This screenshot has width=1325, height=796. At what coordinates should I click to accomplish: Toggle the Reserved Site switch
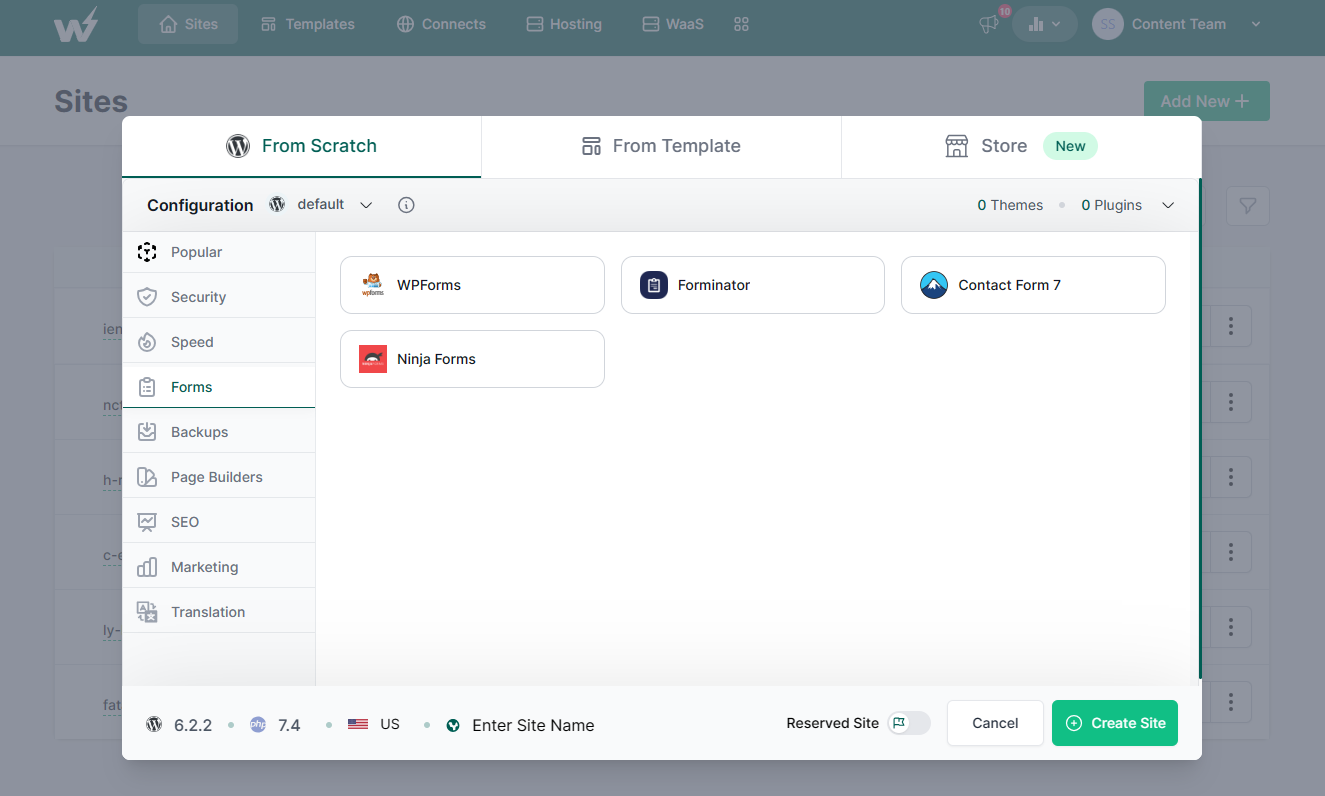point(909,723)
